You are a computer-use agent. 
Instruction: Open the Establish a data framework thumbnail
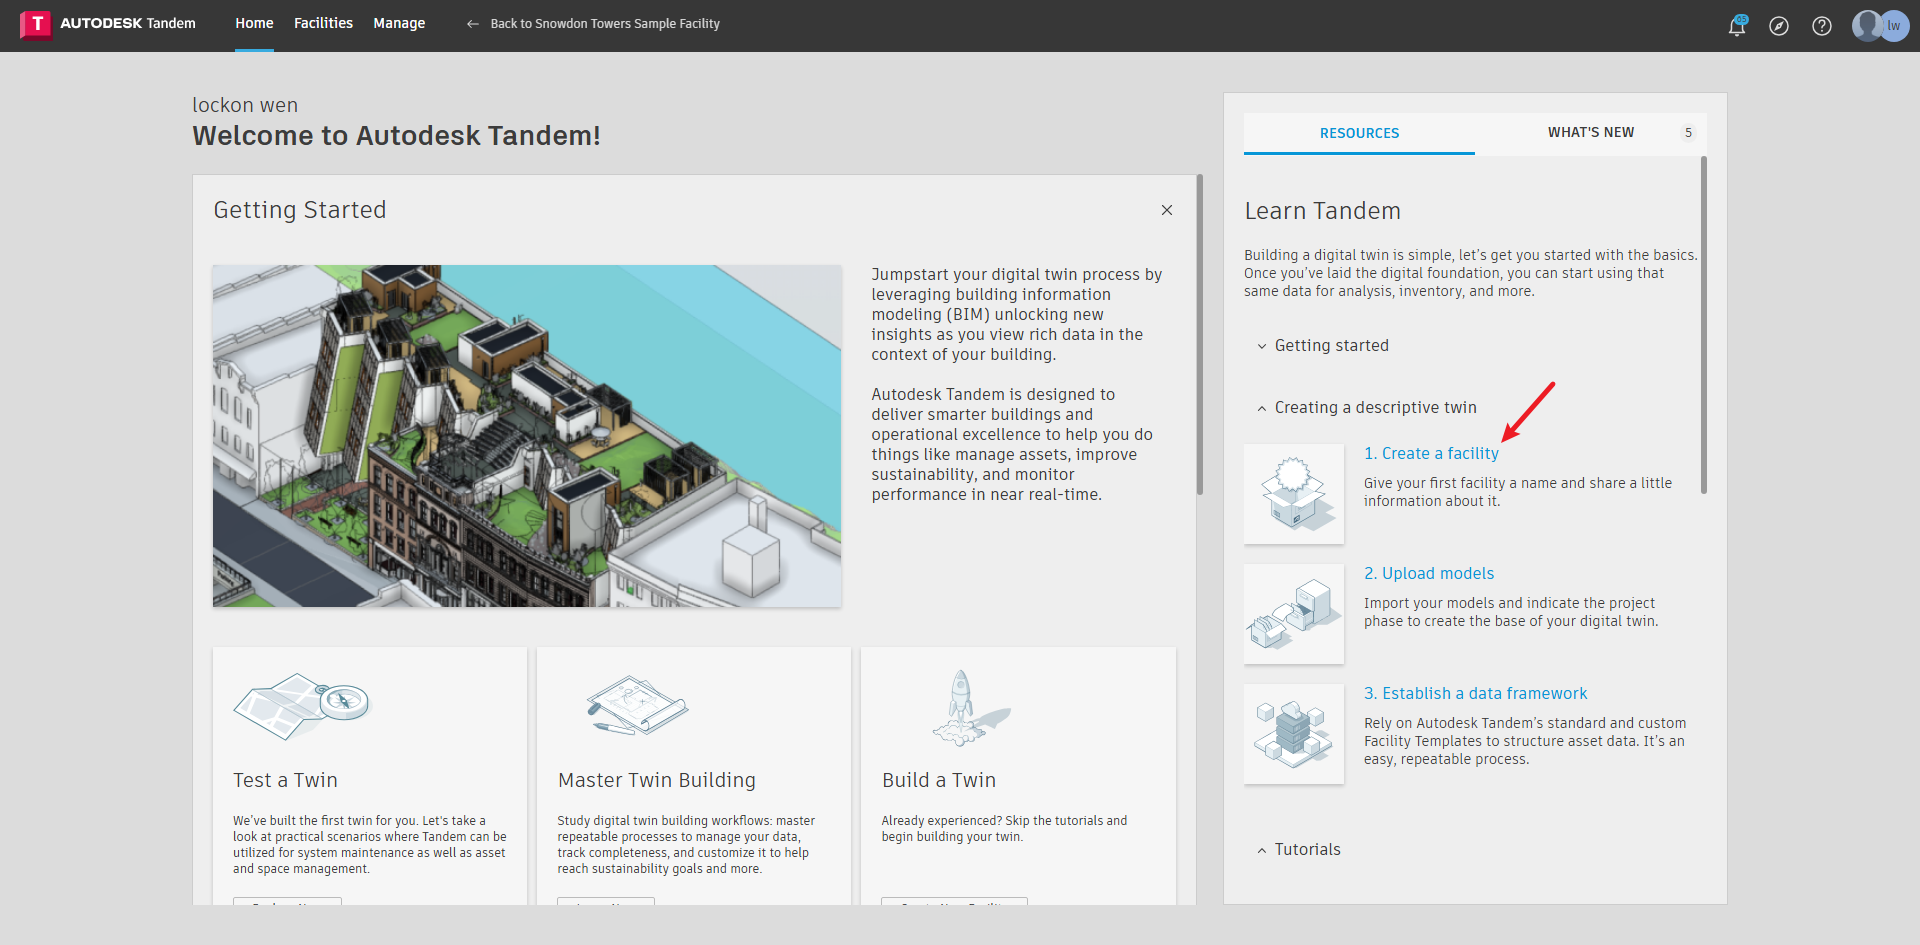point(1294,734)
